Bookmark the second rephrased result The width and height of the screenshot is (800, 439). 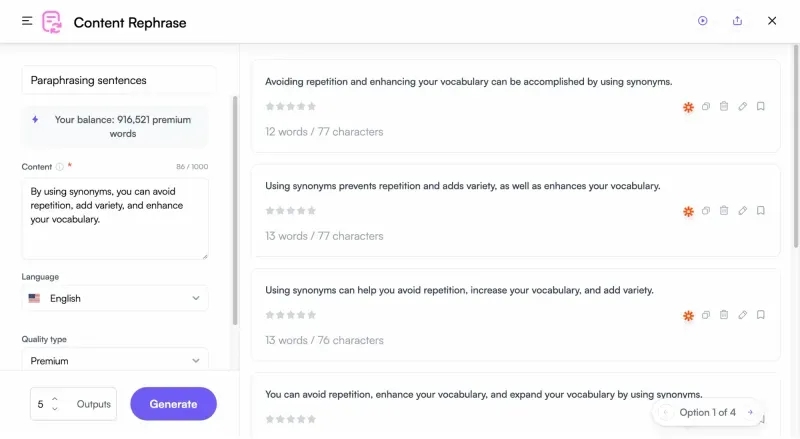761,211
